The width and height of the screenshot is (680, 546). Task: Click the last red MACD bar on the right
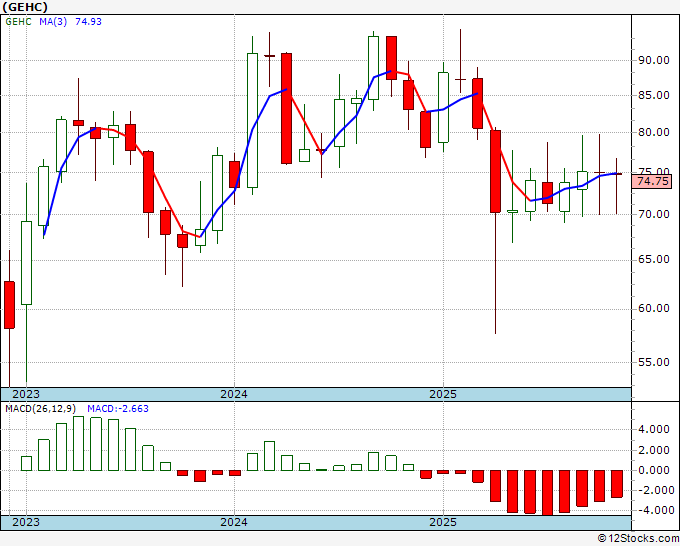click(617, 484)
